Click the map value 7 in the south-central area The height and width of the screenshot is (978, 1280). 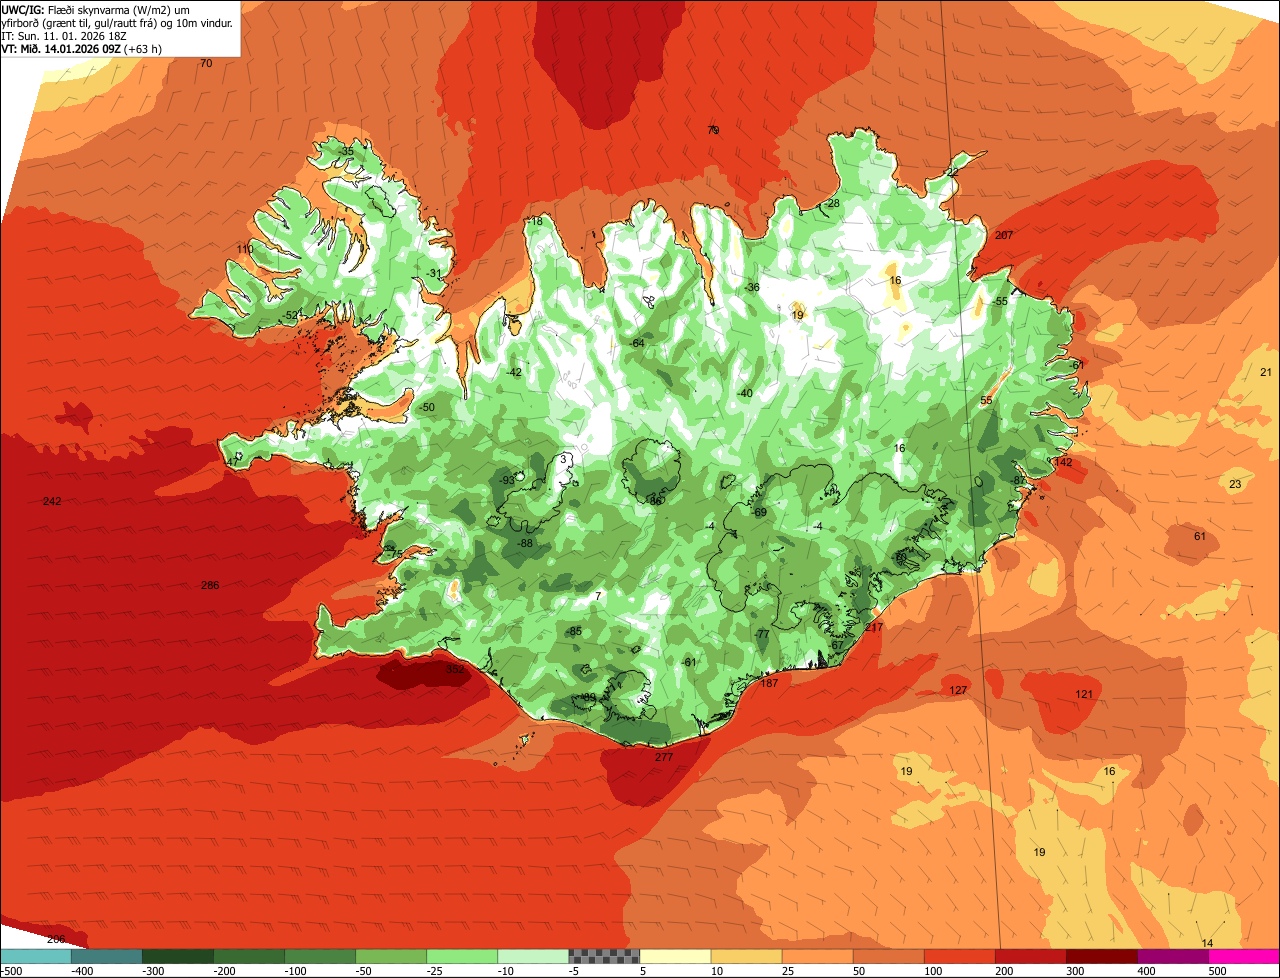click(x=598, y=596)
